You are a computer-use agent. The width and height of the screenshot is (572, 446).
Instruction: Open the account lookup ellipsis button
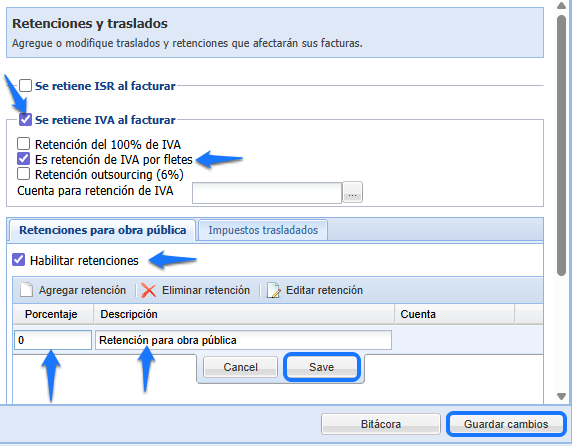tap(352, 192)
